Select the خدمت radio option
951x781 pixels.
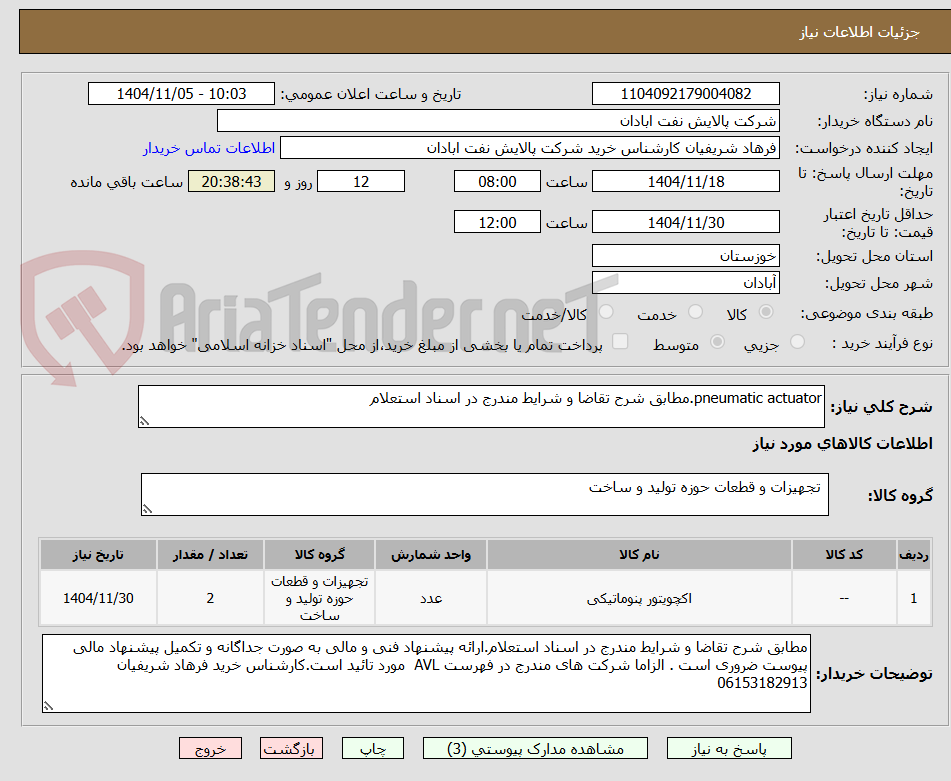[695, 313]
